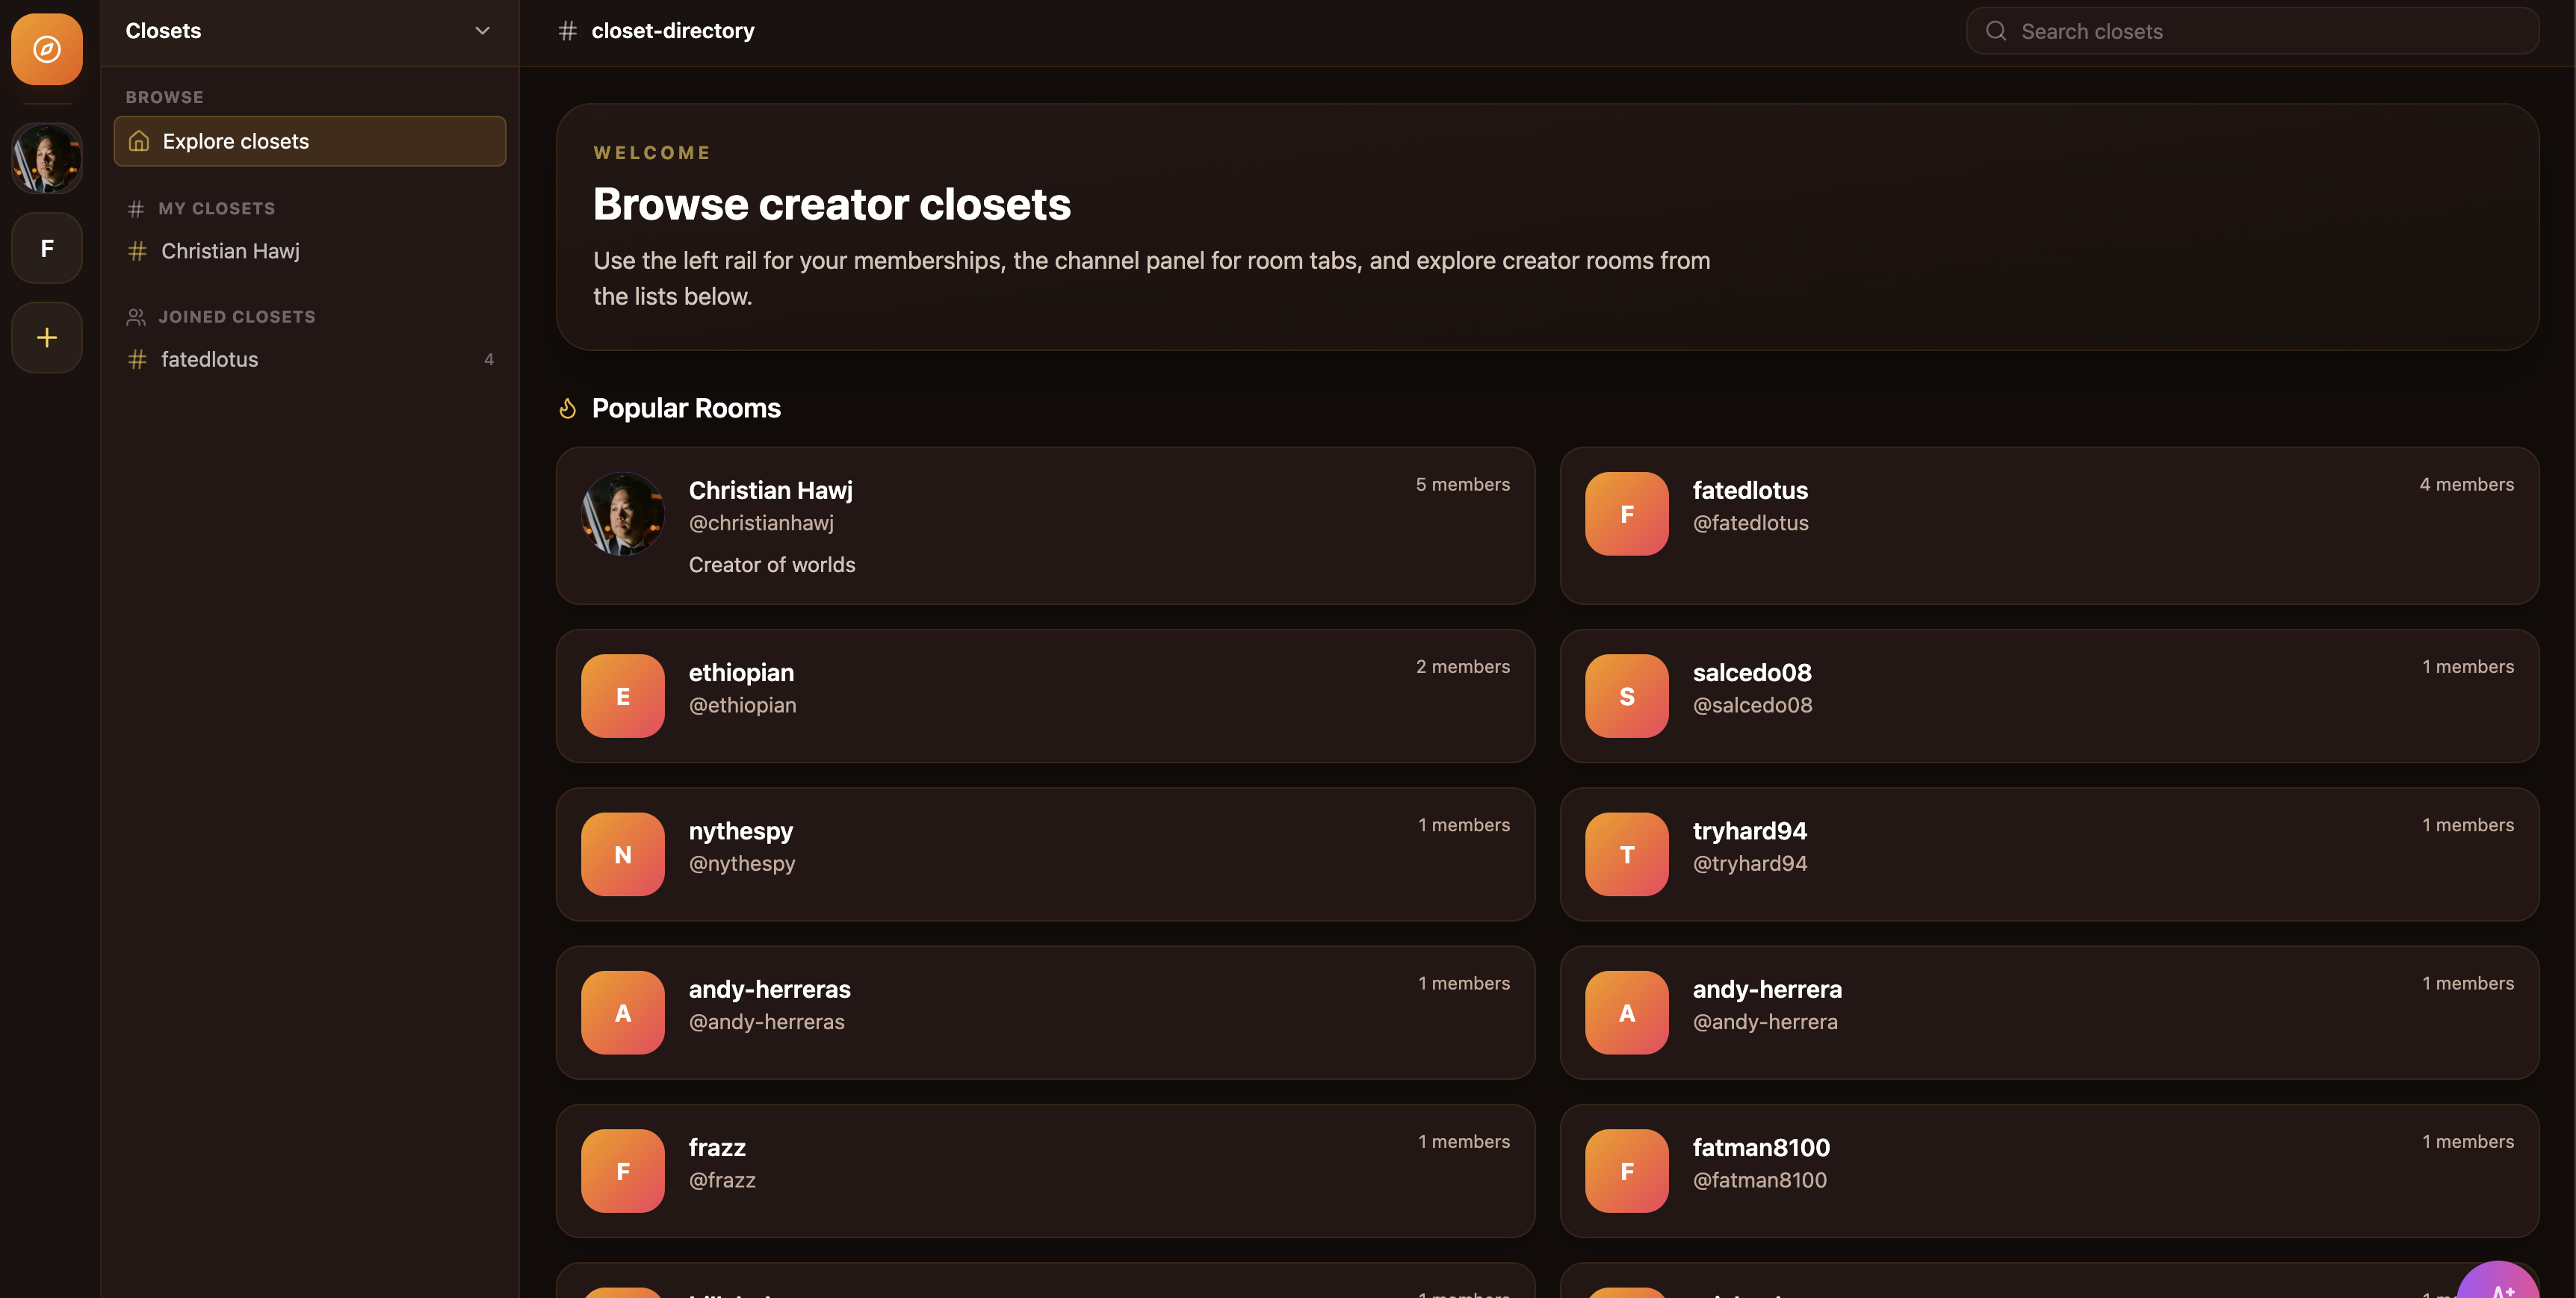Click the people icon beside Joined Closets

(136, 317)
